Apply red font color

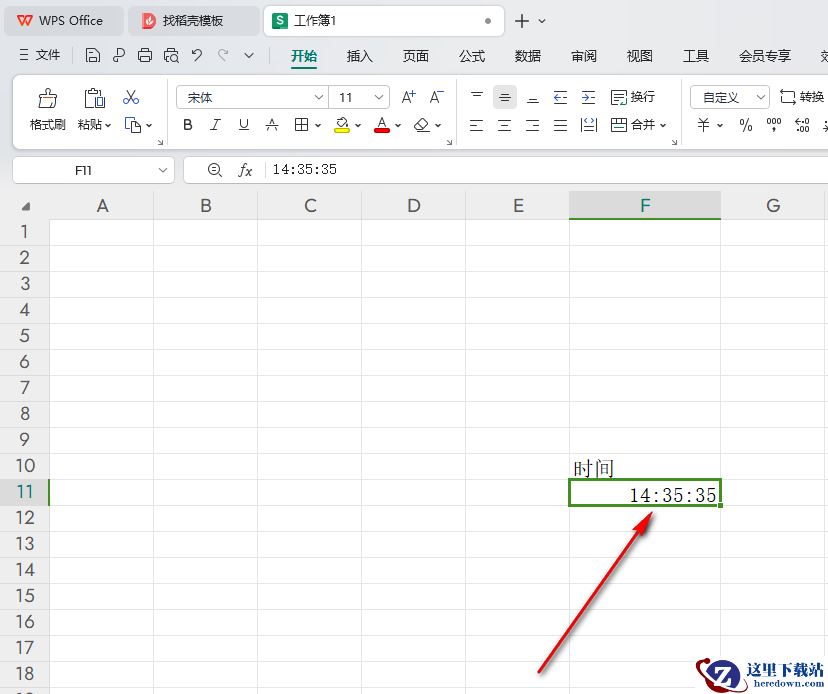coord(382,125)
